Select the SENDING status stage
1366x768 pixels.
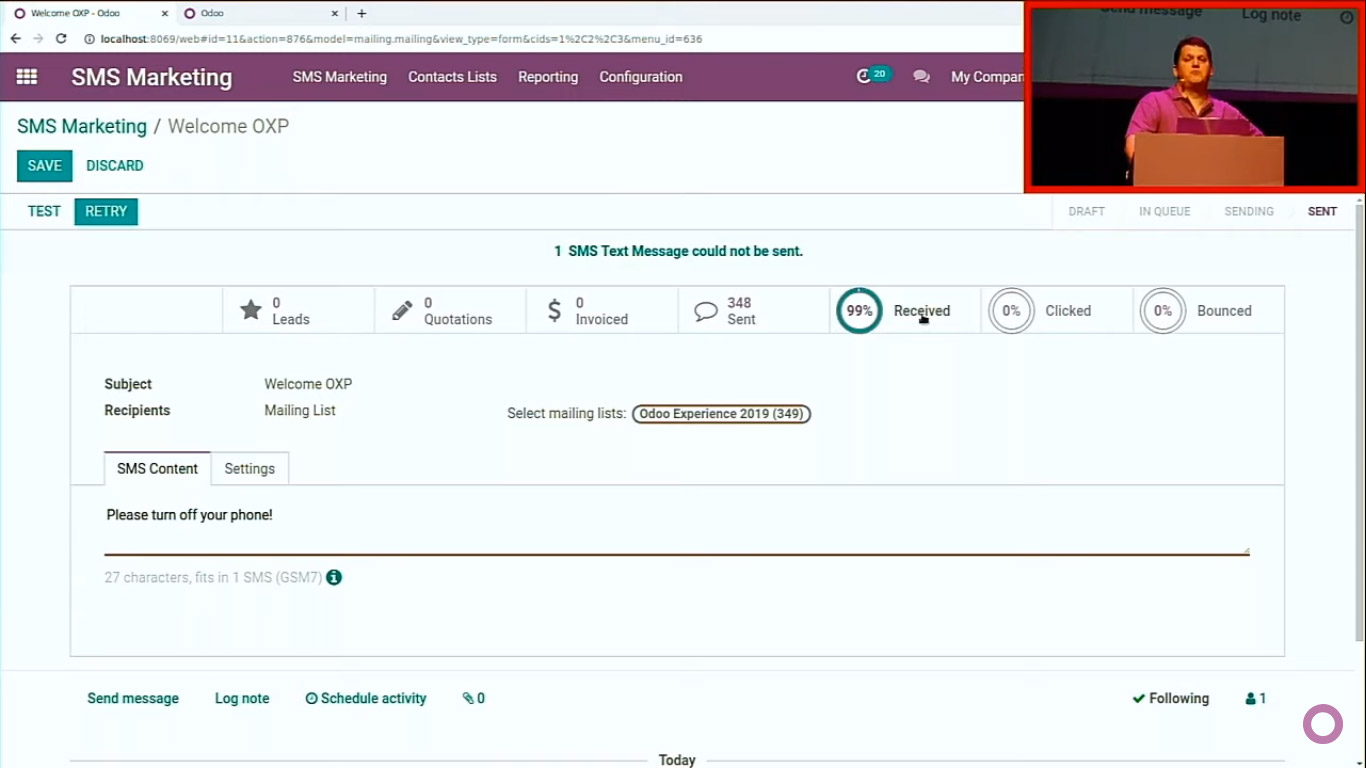pyautogui.click(x=1249, y=211)
